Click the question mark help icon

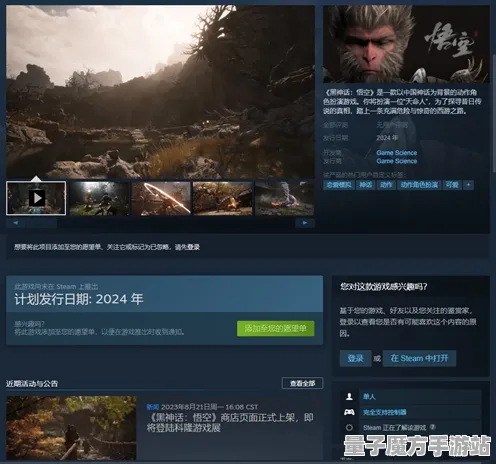click(433, 427)
